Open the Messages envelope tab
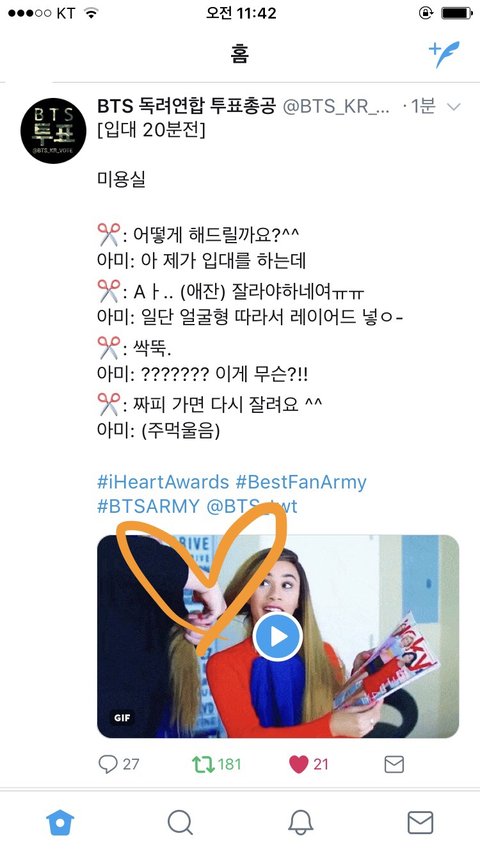 click(420, 822)
